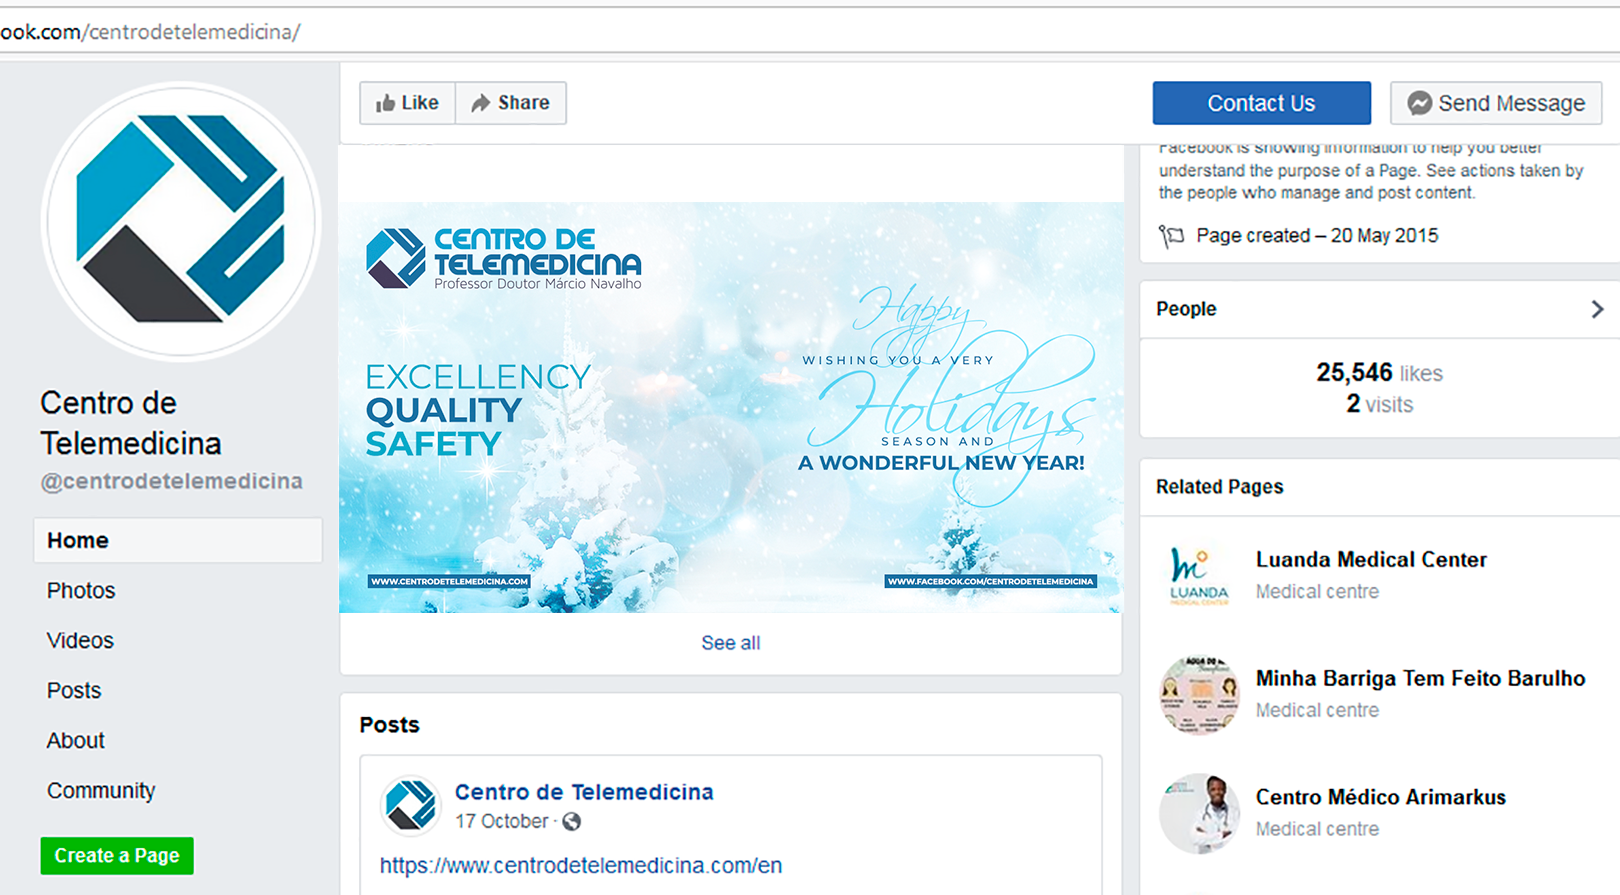Expand People section with the chevron arrow

point(1597,309)
